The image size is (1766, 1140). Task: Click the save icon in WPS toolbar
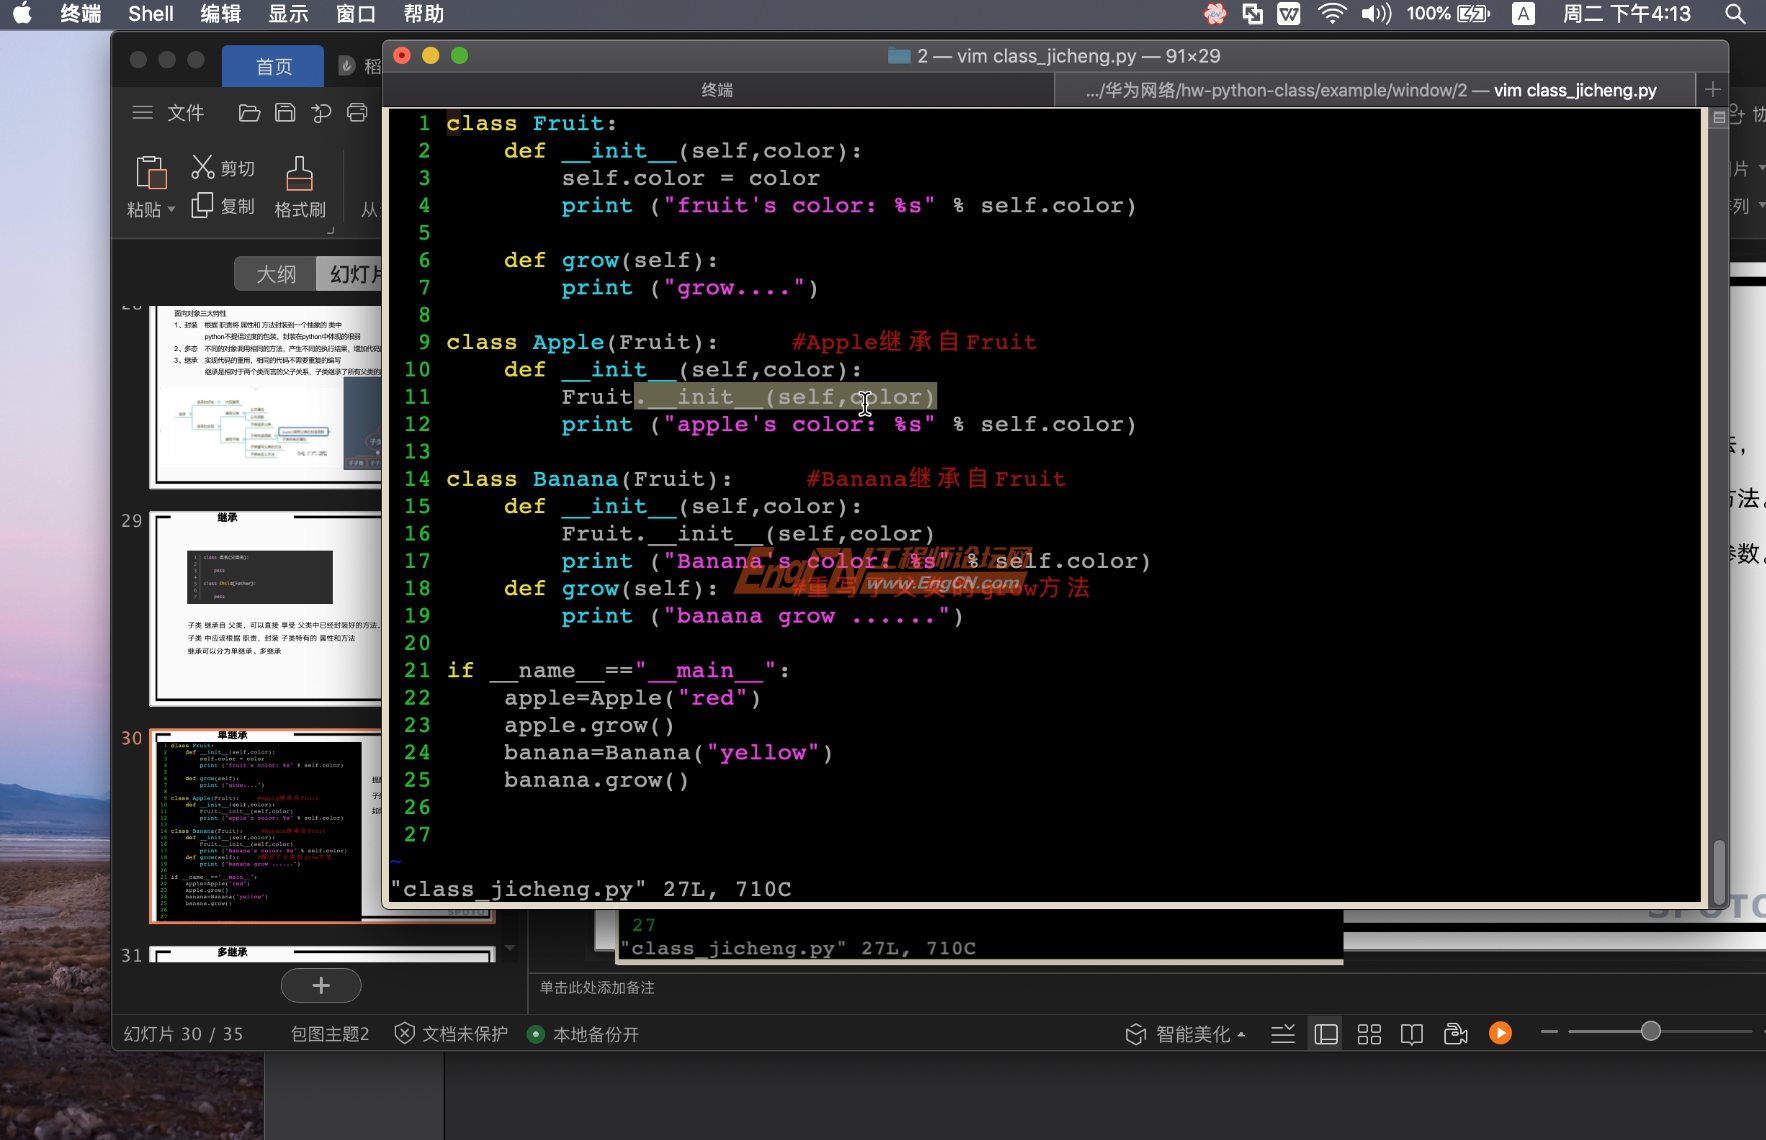[285, 113]
